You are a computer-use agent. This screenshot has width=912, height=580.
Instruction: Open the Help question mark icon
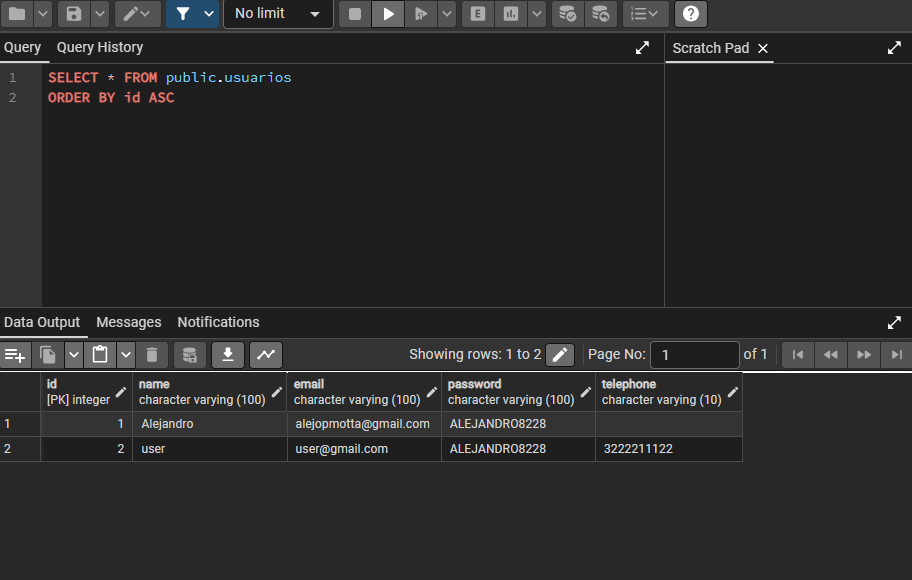[691, 14]
